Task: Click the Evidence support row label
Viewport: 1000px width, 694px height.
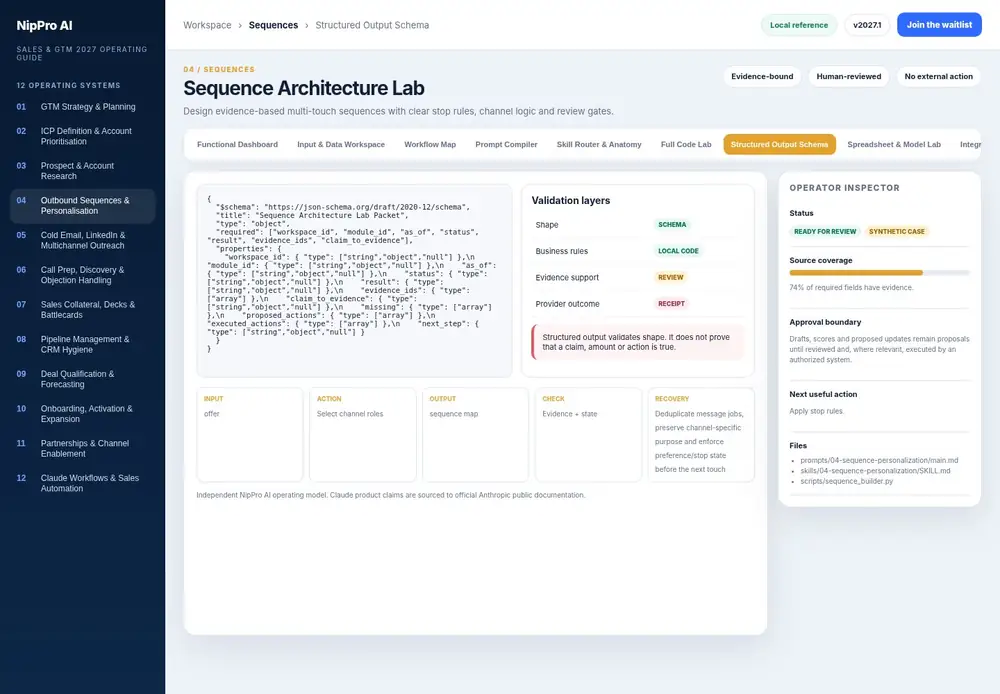Action: [567, 277]
